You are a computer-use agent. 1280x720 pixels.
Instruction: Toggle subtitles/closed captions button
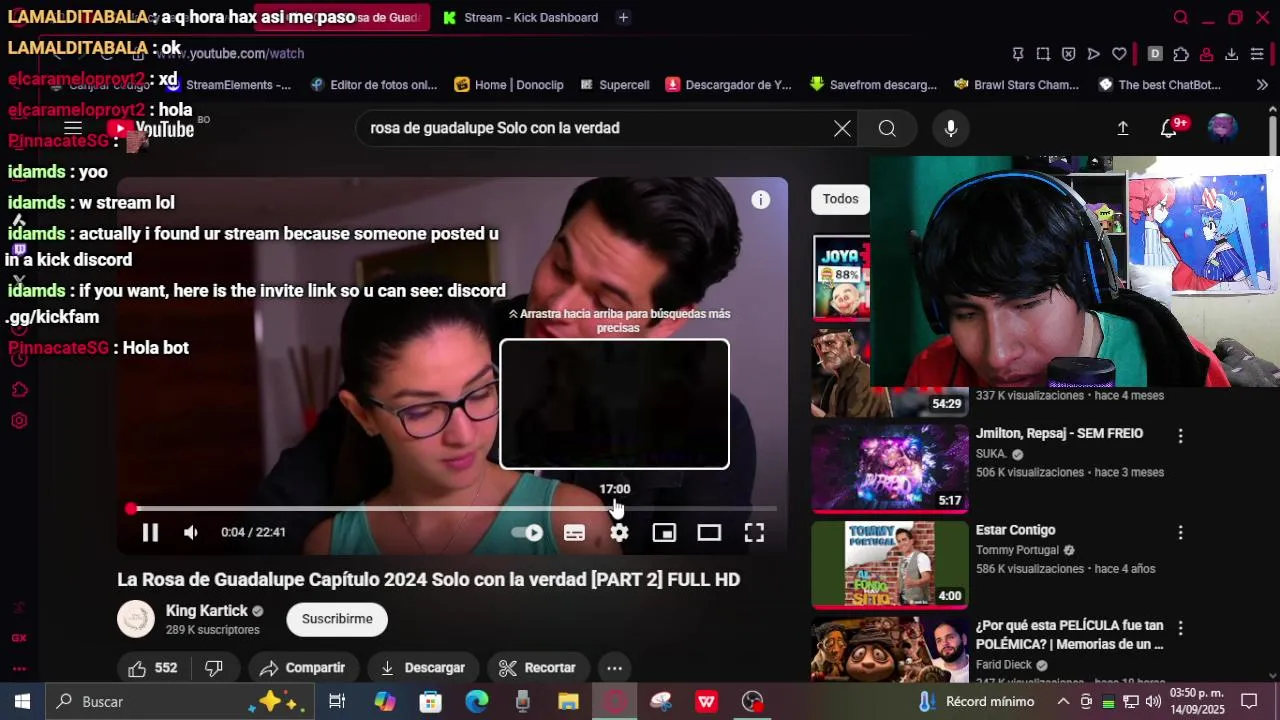pyautogui.click(x=574, y=533)
